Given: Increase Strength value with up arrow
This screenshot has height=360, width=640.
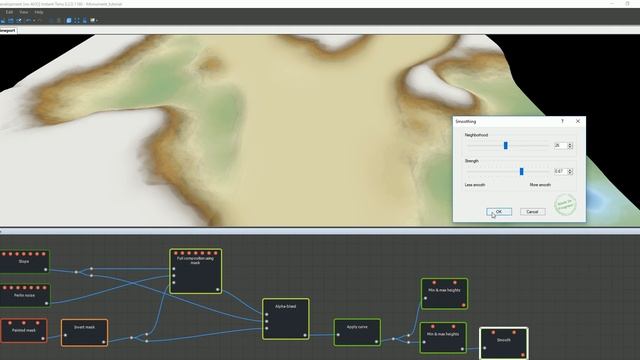Looking at the screenshot, I should pyautogui.click(x=570, y=170).
